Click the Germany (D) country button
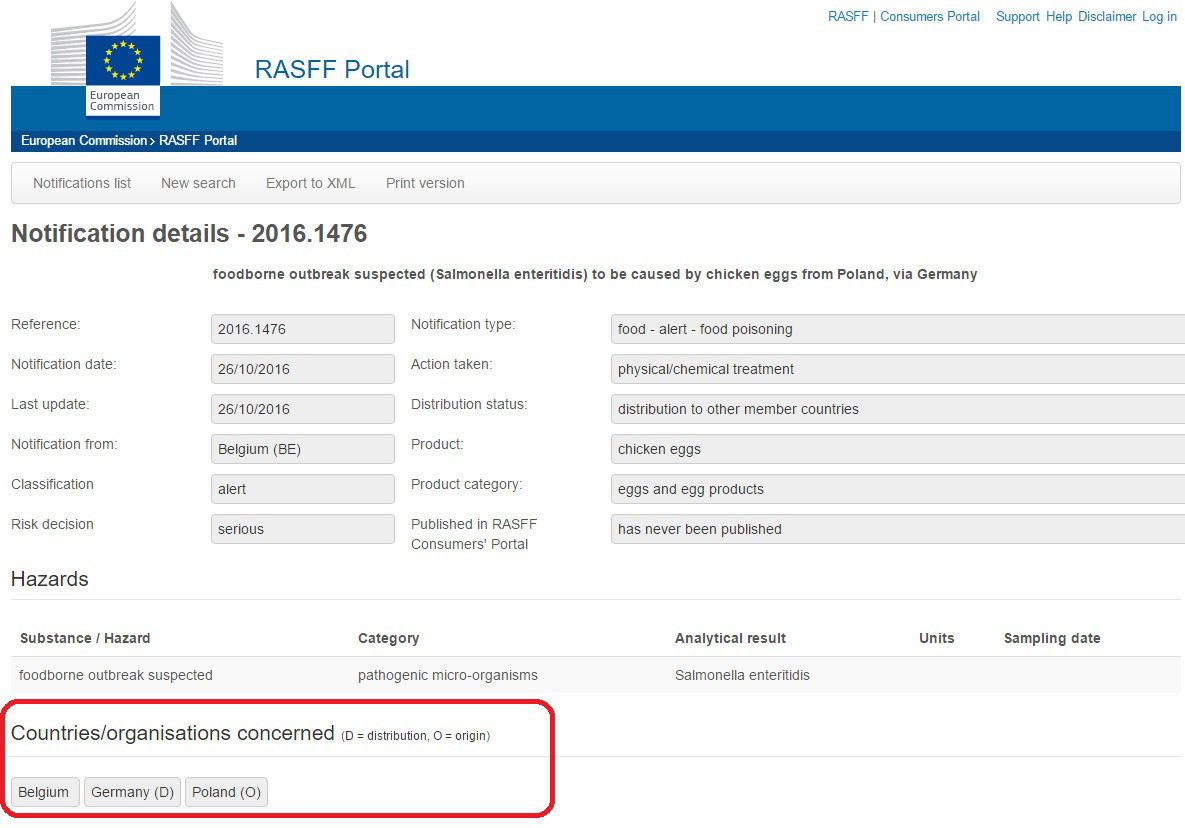Screen dimensions: 1185x828 coord(132,792)
